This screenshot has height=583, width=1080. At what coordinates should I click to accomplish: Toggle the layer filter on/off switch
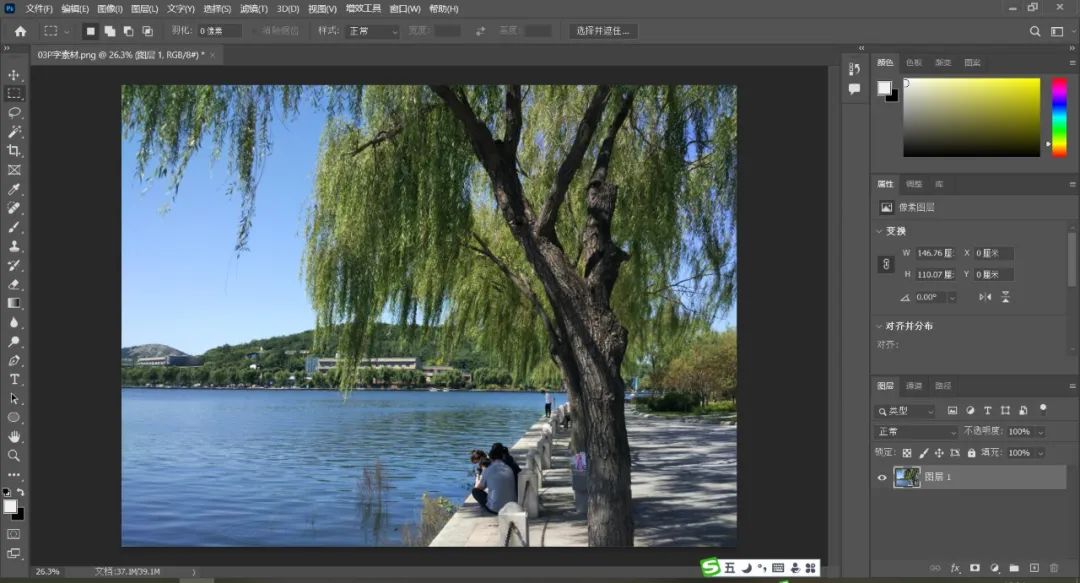(1043, 408)
